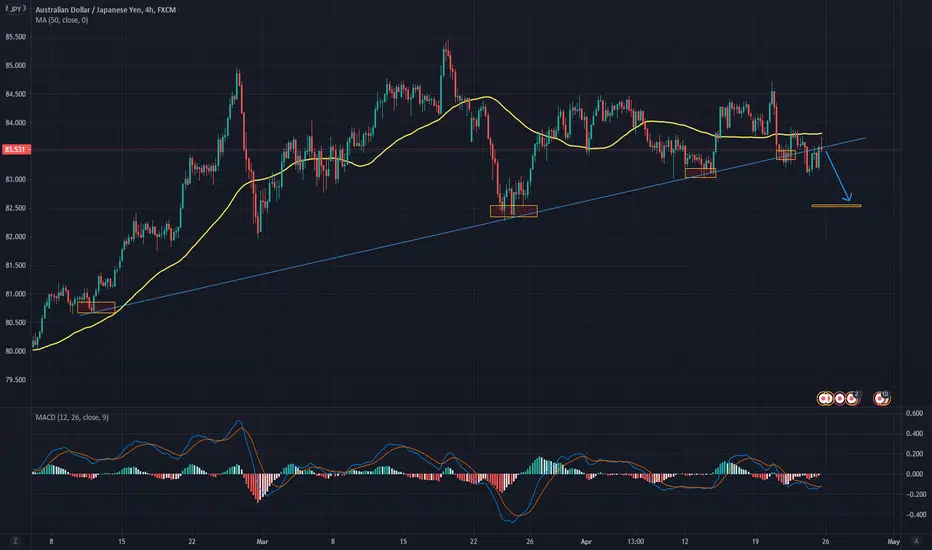Click the Z timezone button on time axis

pos(15,541)
